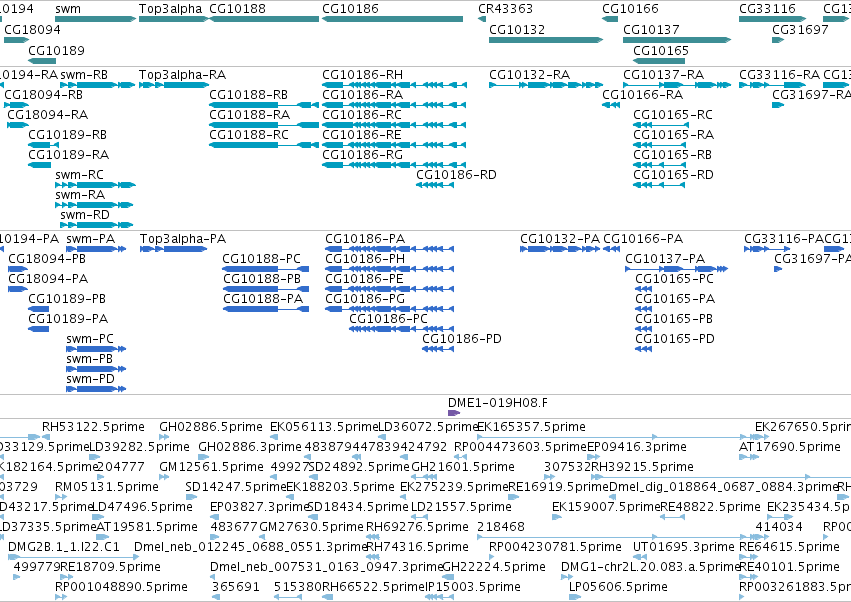Select the CG10166 gene label
Image resolution: width=851 pixels, height=602 pixels.
click(630, 9)
